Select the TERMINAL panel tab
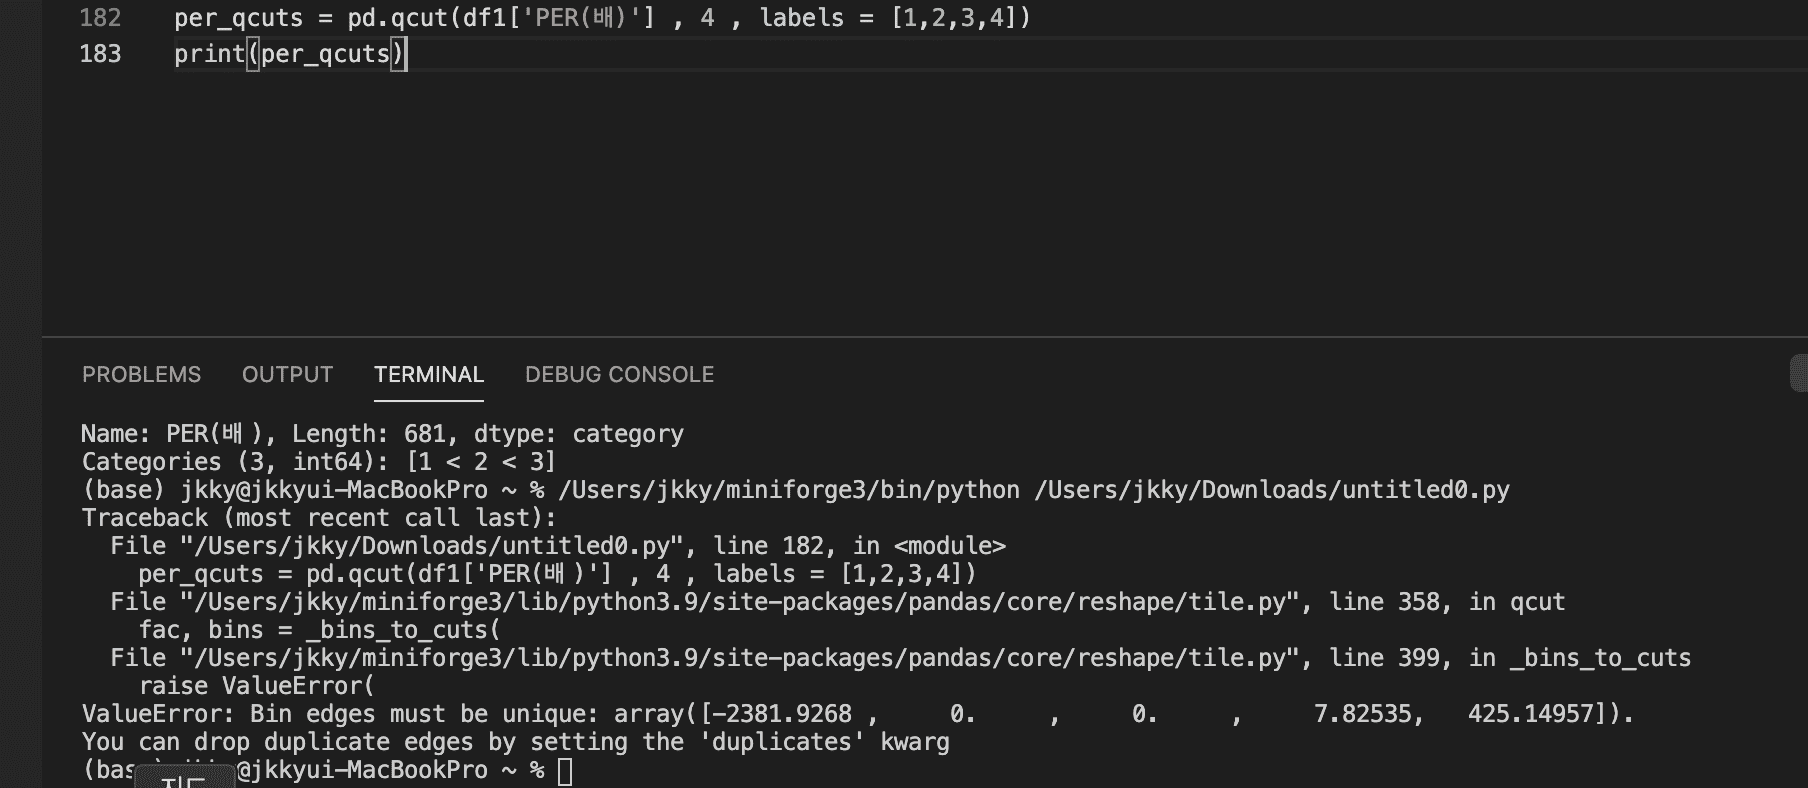Image resolution: width=1808 pixels, height=788 pixels. pyautogui.click(x=428, y=375)
